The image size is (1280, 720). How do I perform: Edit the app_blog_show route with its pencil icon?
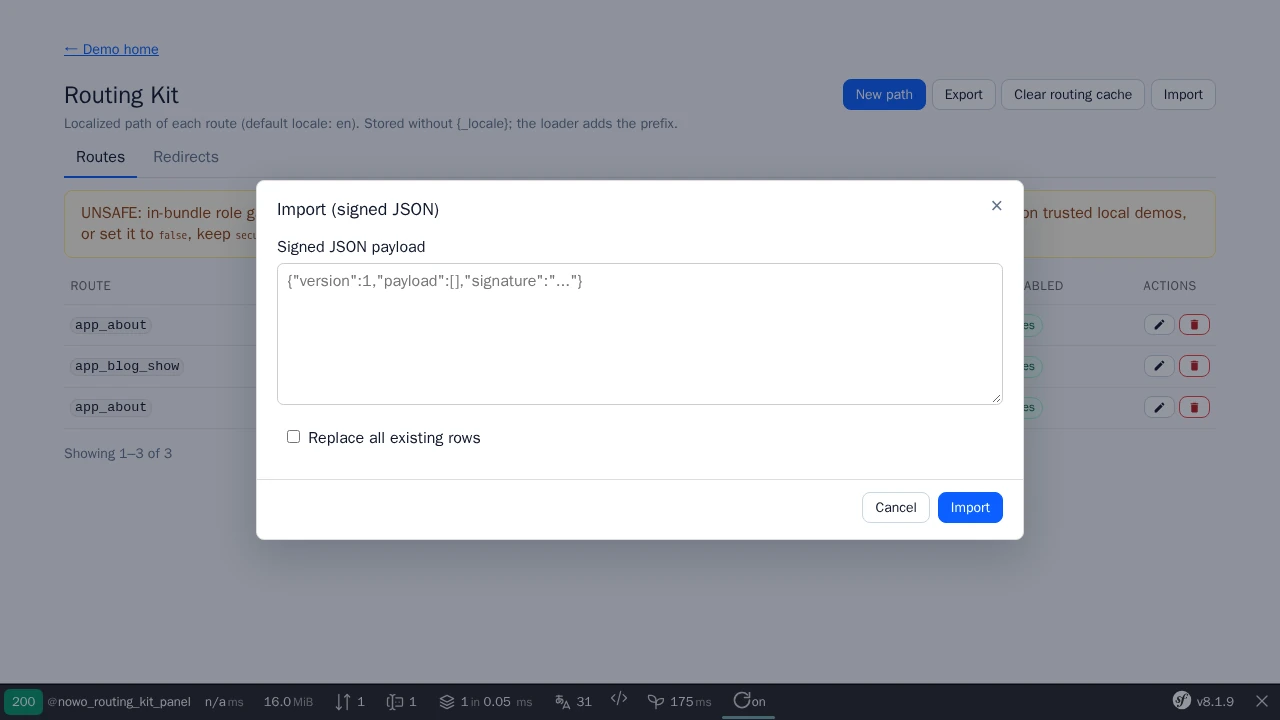1159,366
